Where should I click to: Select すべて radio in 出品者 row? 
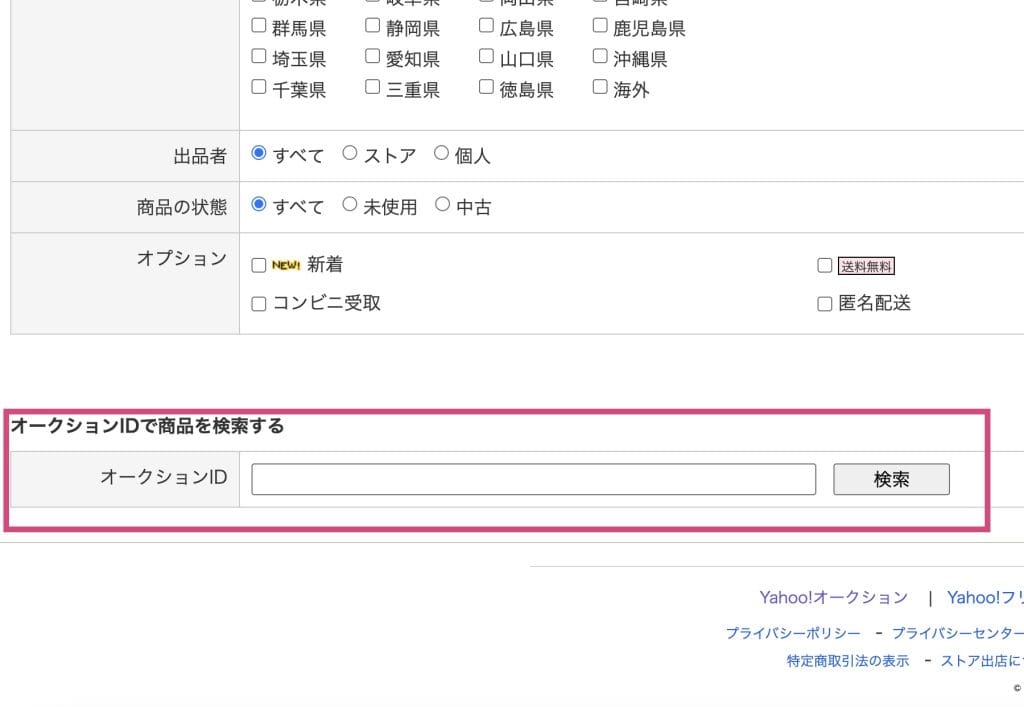click(259, 154)
